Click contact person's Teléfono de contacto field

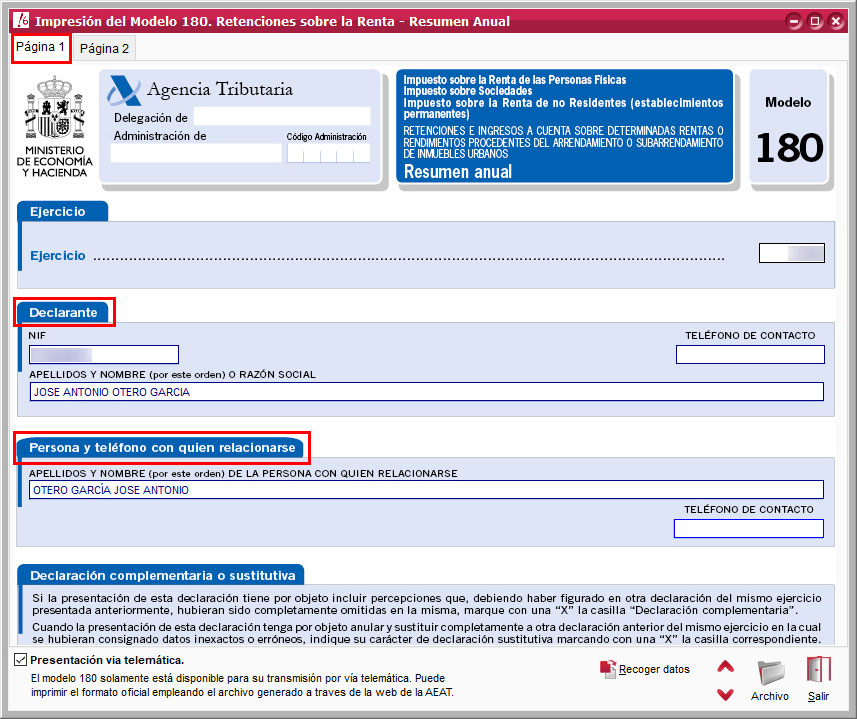[749, 528]
